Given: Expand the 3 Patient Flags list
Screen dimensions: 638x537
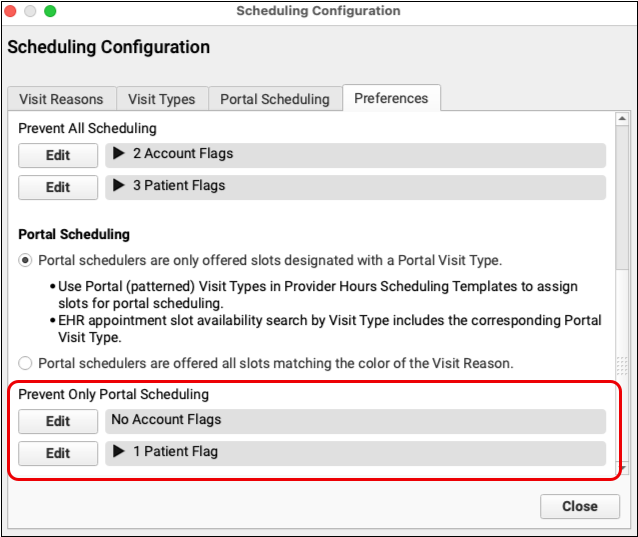Looking at the screenshot, I should 119,186.
